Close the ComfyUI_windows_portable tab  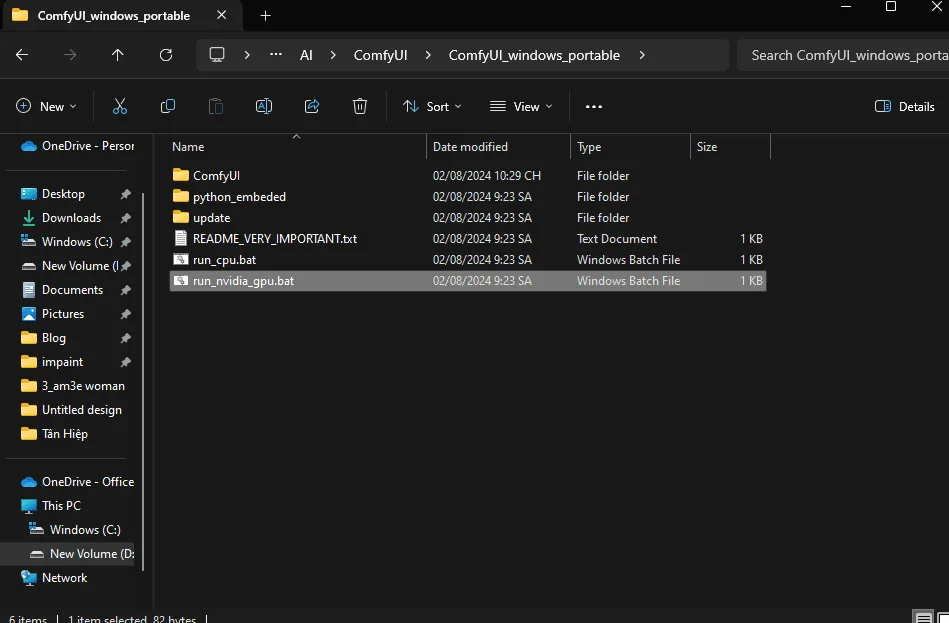[222, 15]
